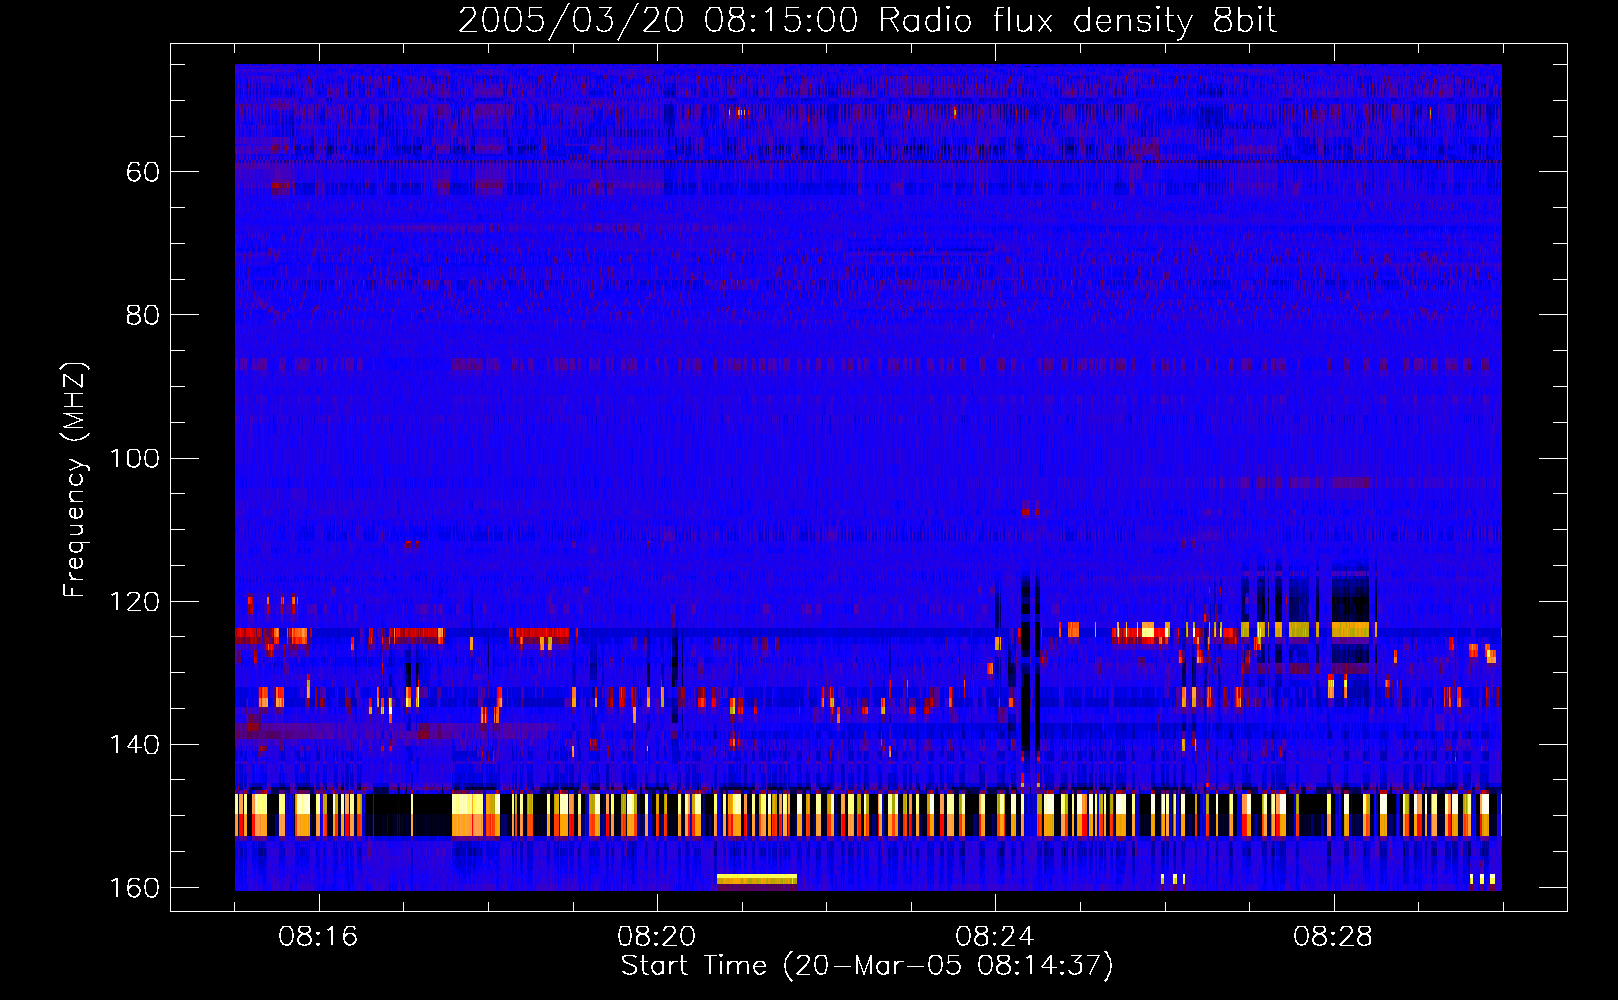Click the yellow horizontal burst bar near 160 MHz

(x=757, y=879)
